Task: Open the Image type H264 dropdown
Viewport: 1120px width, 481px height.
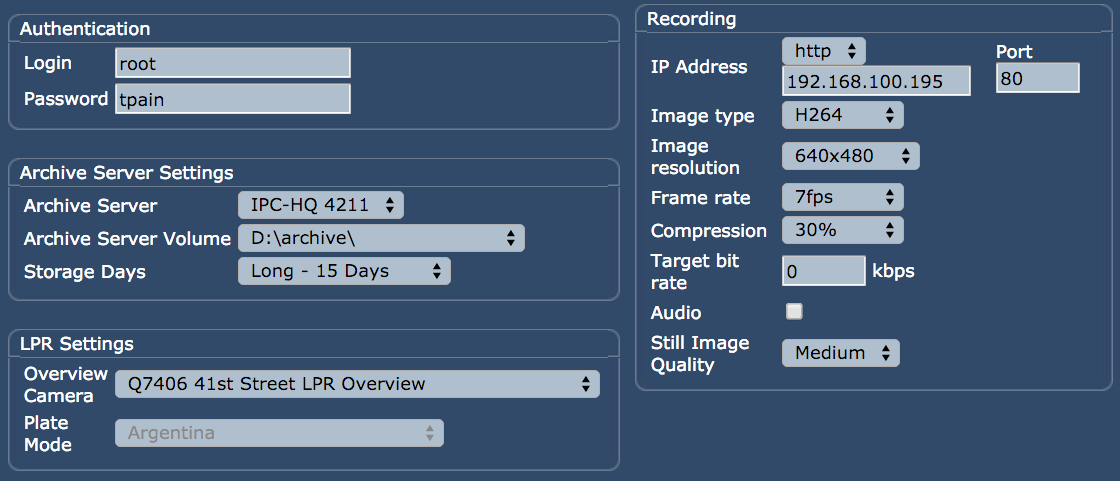Action: [843, 115]
